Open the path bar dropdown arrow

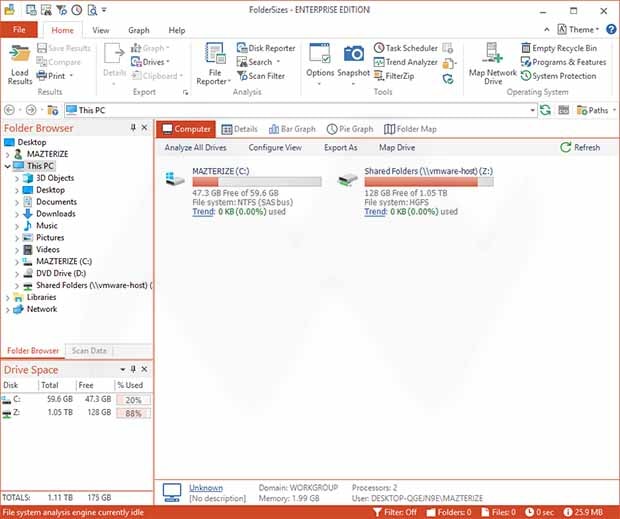(533, 110)
